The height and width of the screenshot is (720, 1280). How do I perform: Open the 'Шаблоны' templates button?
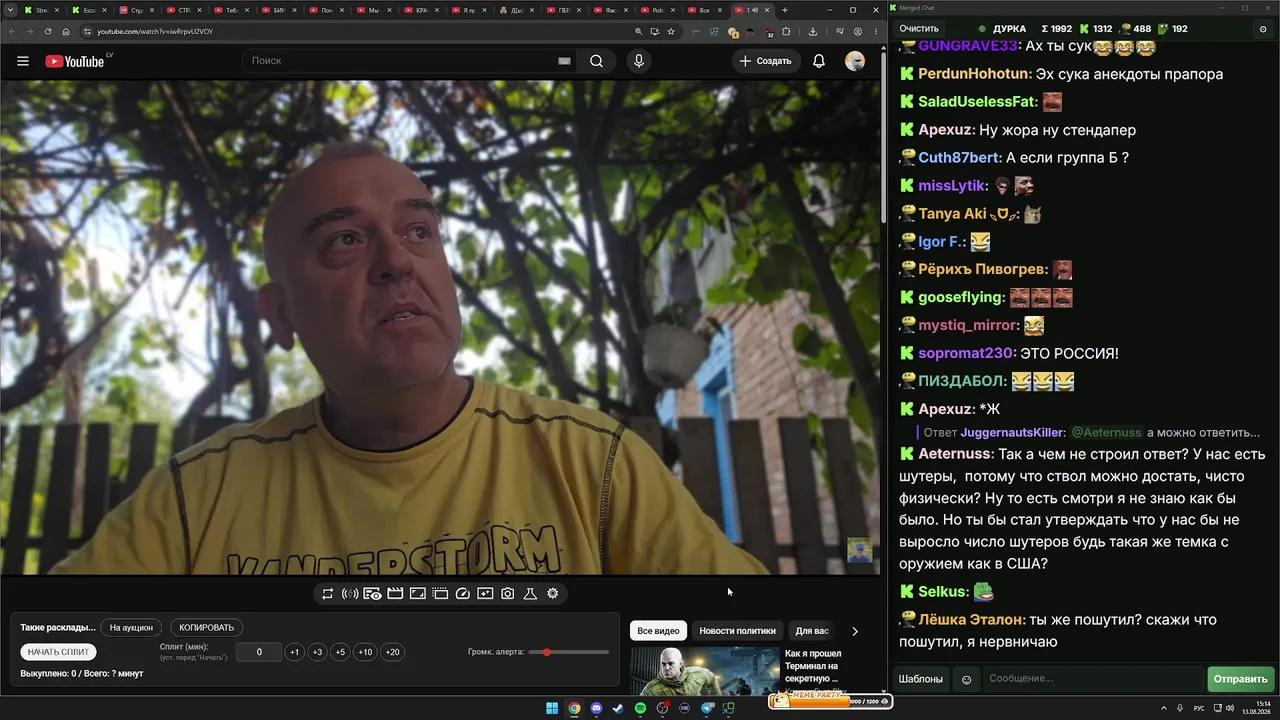[x=921, y=679]
